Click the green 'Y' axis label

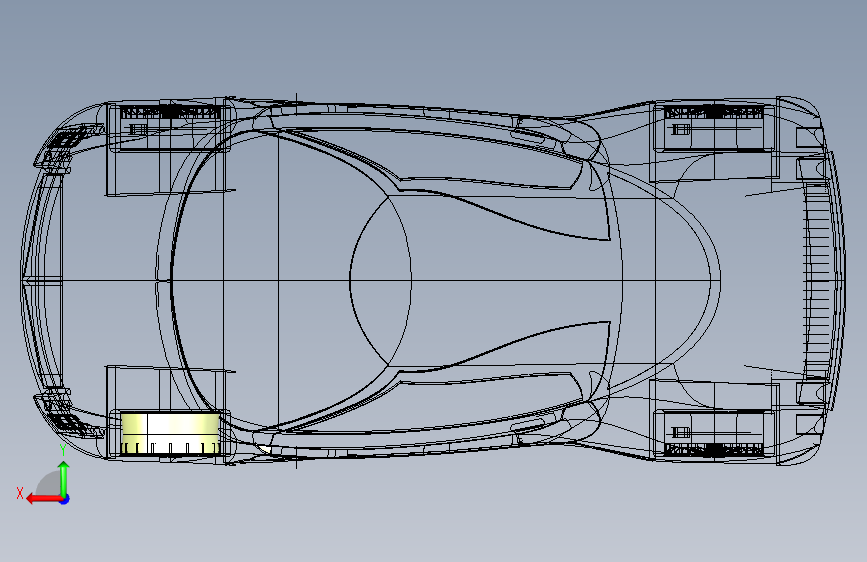[63, 450]
